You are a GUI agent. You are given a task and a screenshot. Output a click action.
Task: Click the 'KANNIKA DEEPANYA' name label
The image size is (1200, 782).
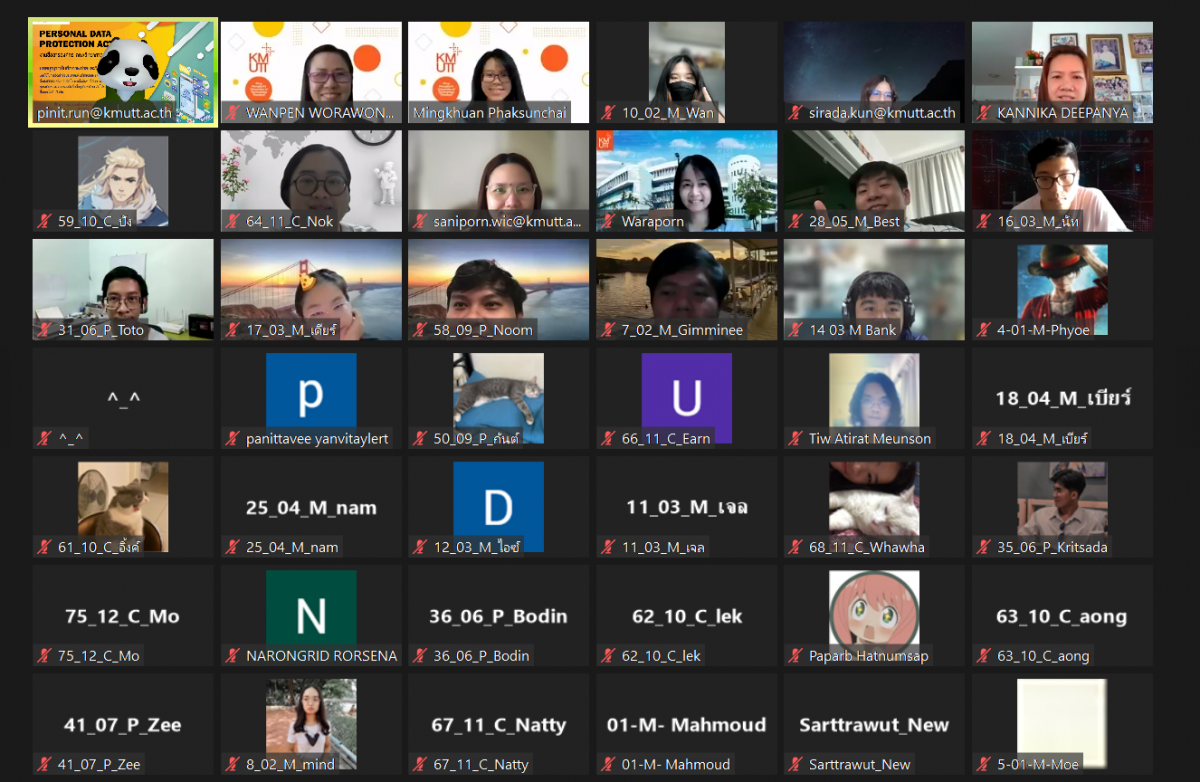coord(1062,113)
